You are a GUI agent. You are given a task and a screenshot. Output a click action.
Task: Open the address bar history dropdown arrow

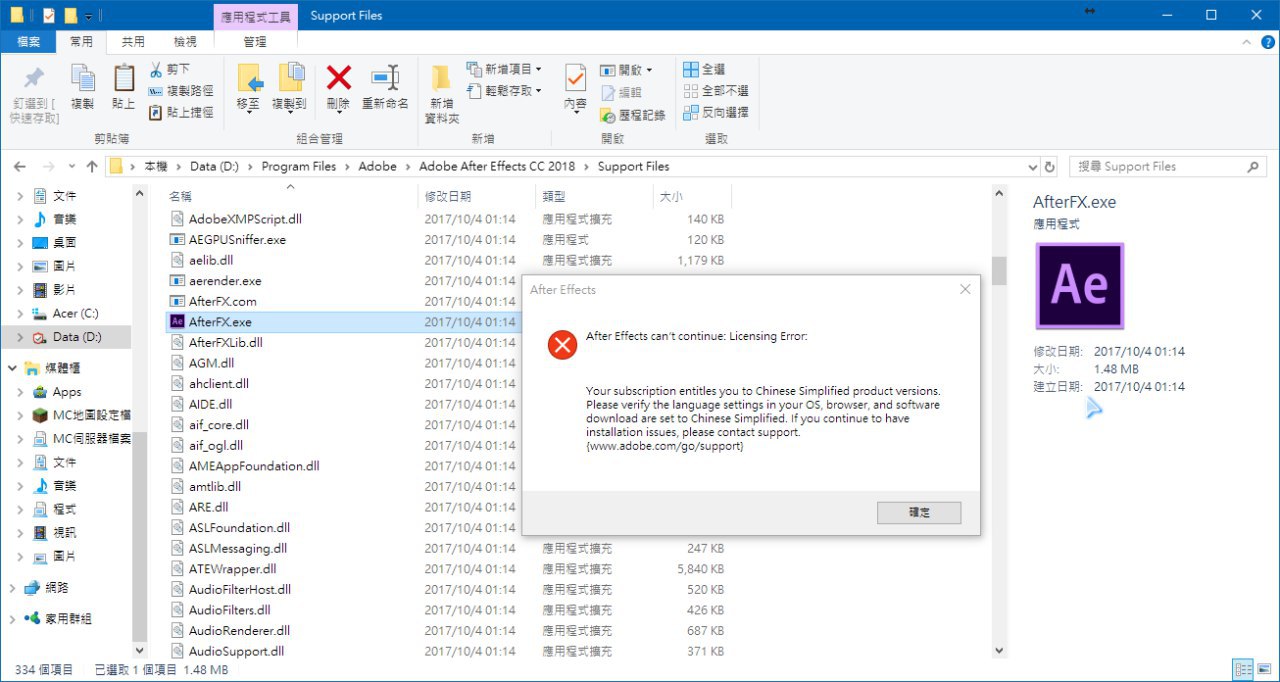pyautogui.click(x=1033, y=166)
